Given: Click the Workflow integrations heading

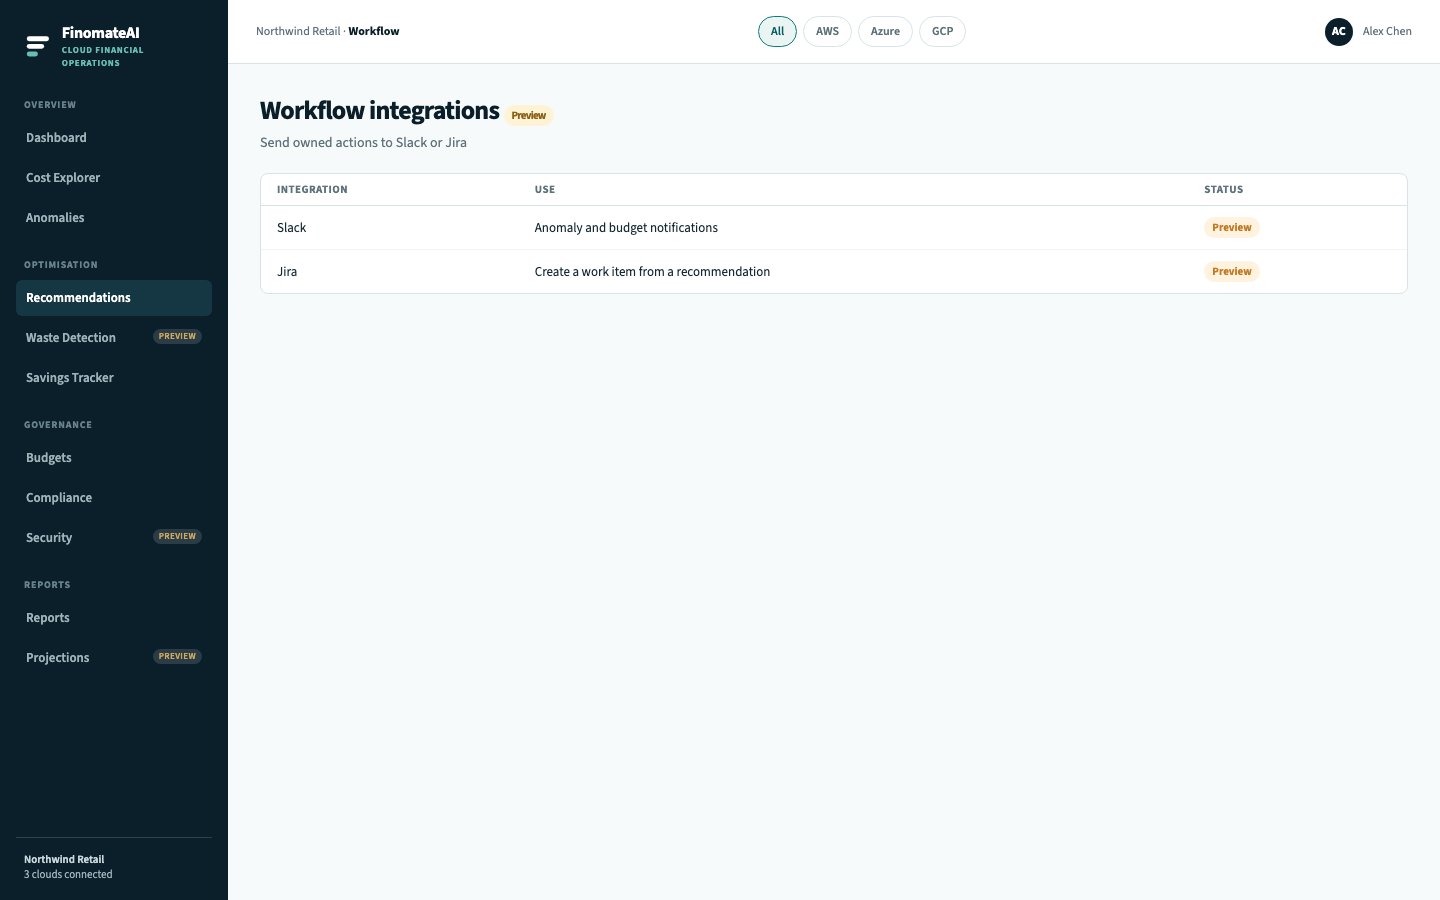Looking at the screenshot, I should pos(380,111).
